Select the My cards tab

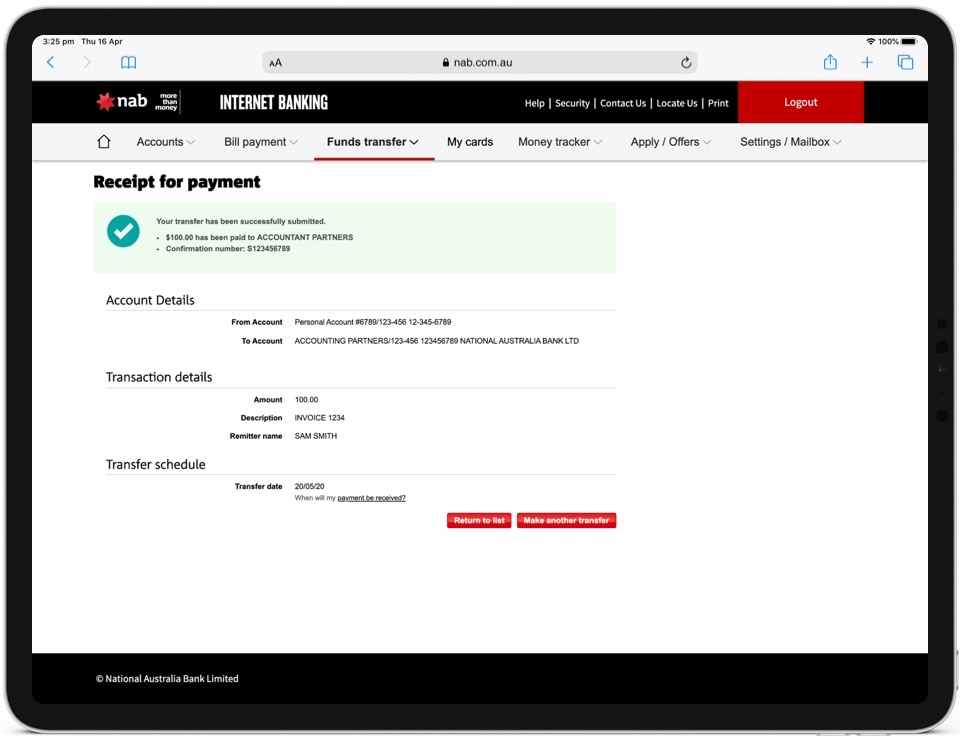point(470,142)
